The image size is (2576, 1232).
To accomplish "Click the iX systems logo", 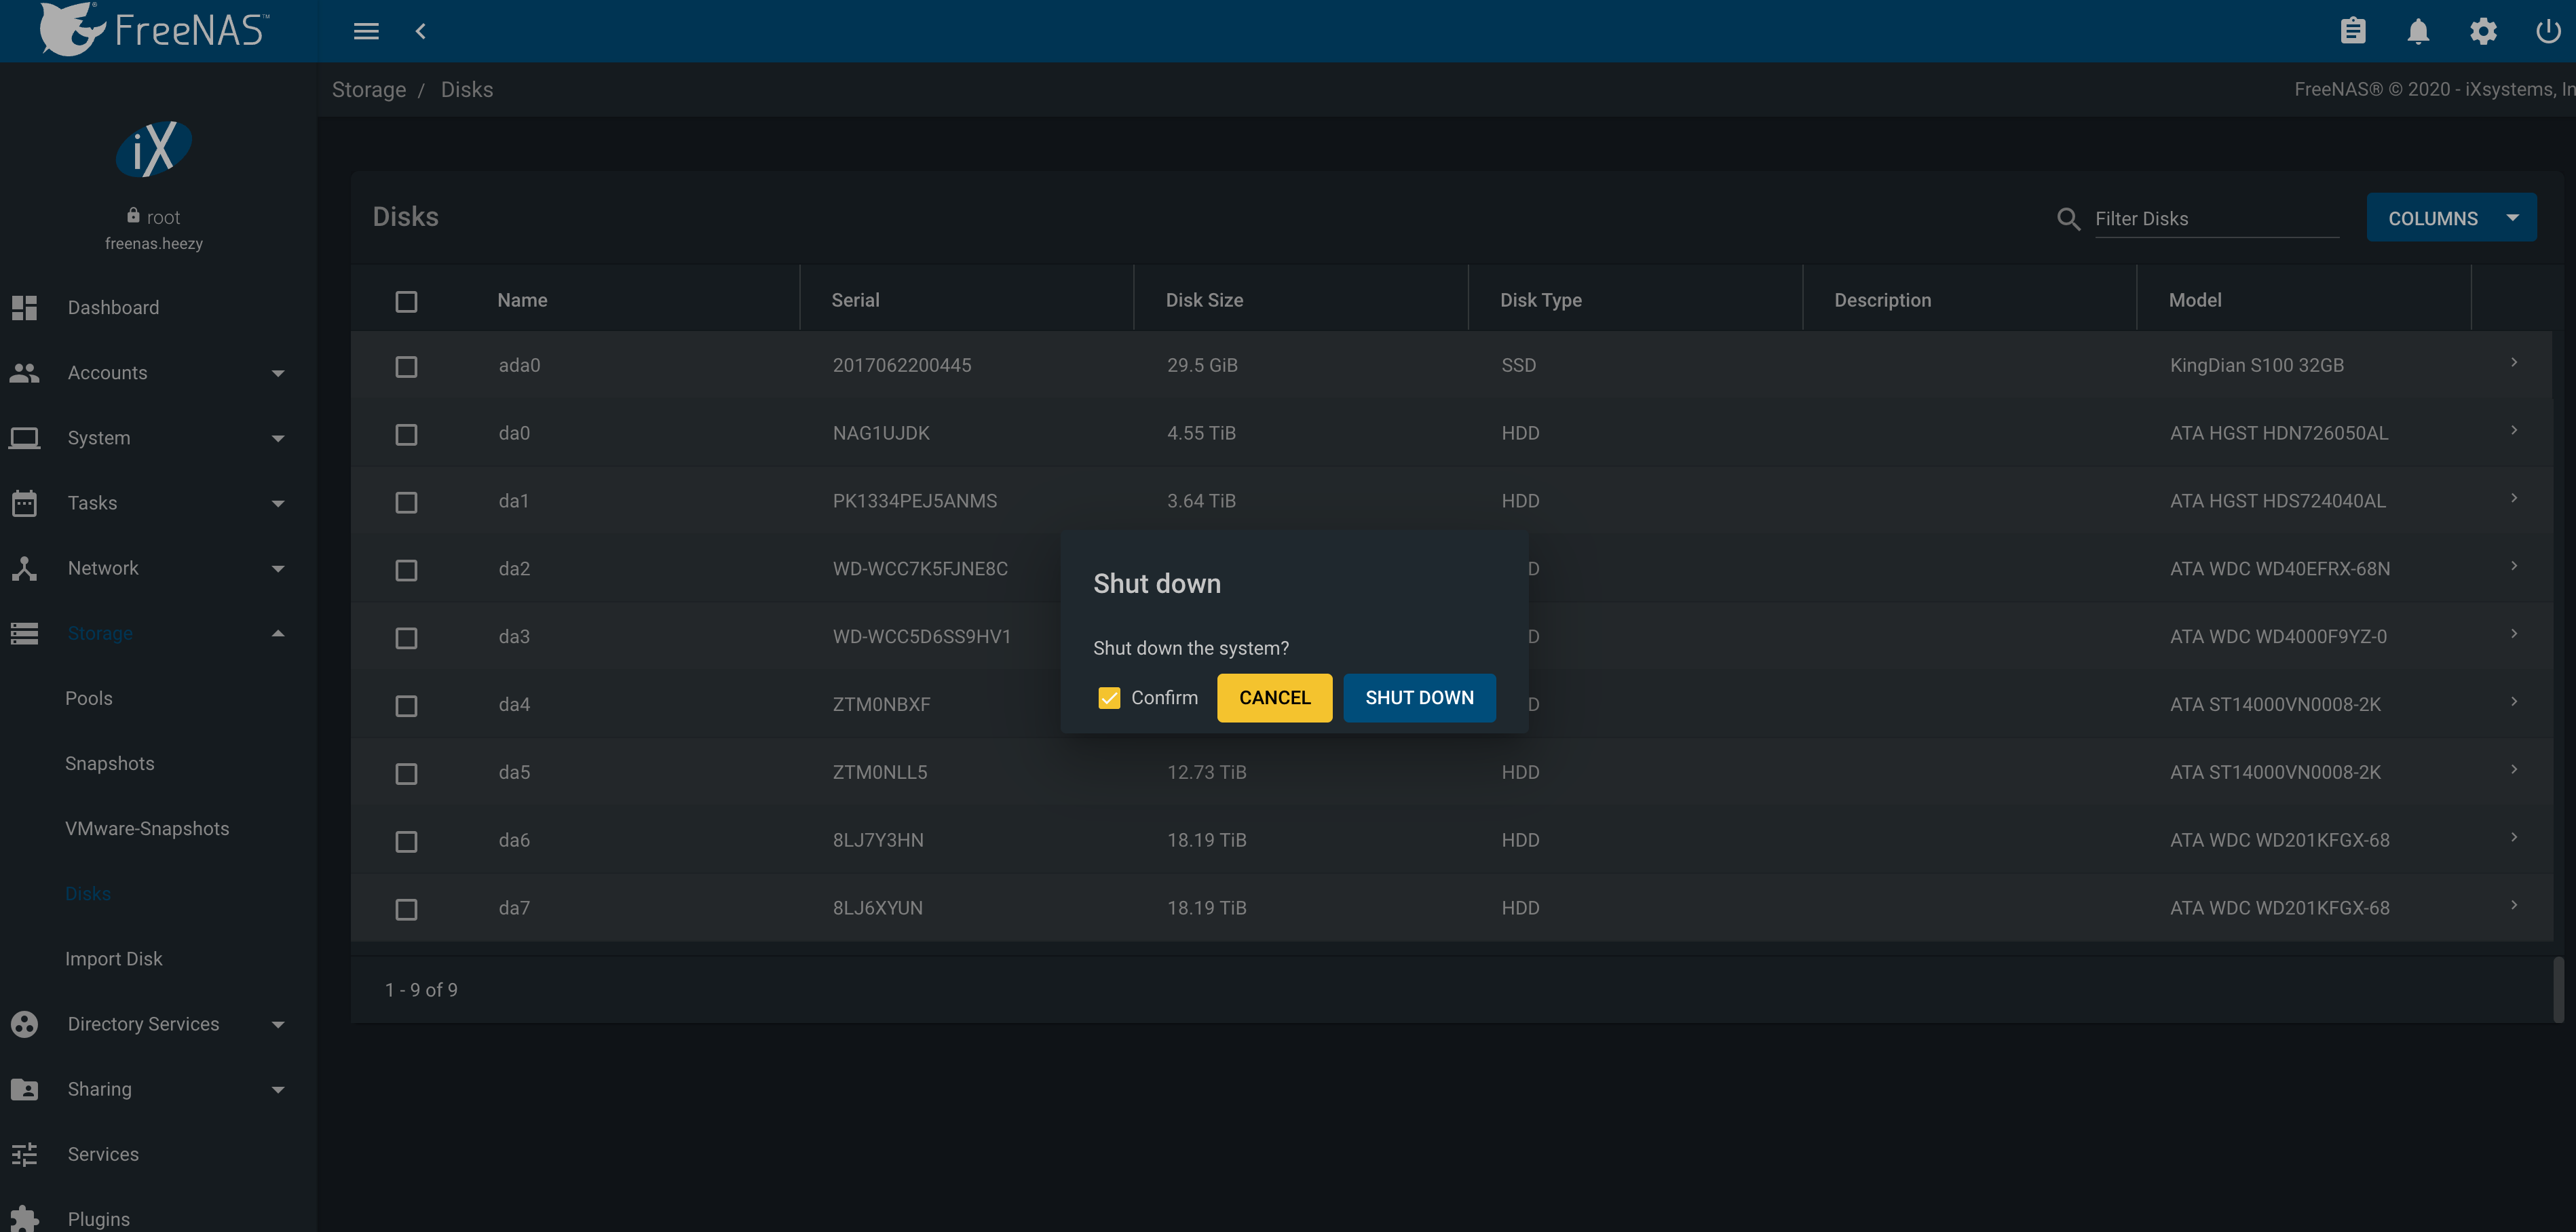I will point(153,149).
